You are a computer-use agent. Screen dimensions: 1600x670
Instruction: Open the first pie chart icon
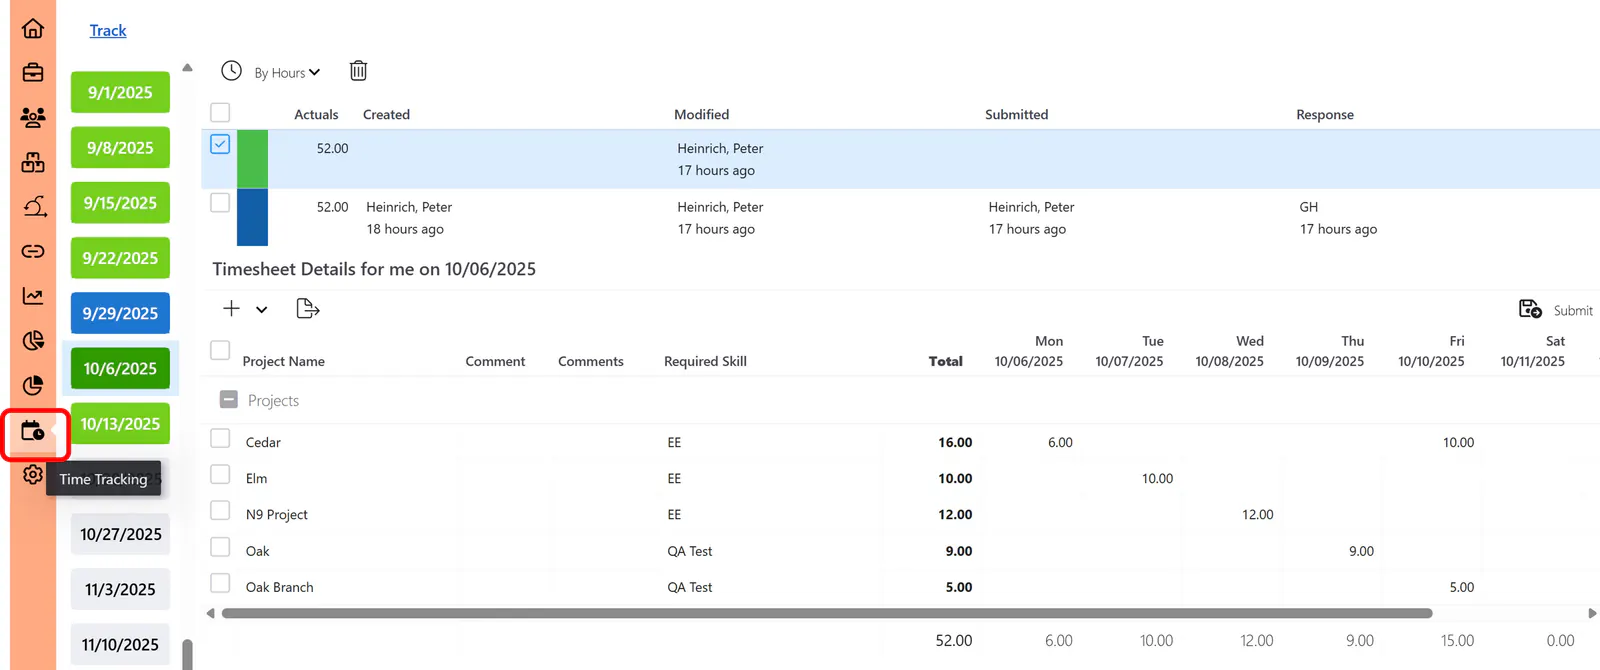click(x=33, y=341)
